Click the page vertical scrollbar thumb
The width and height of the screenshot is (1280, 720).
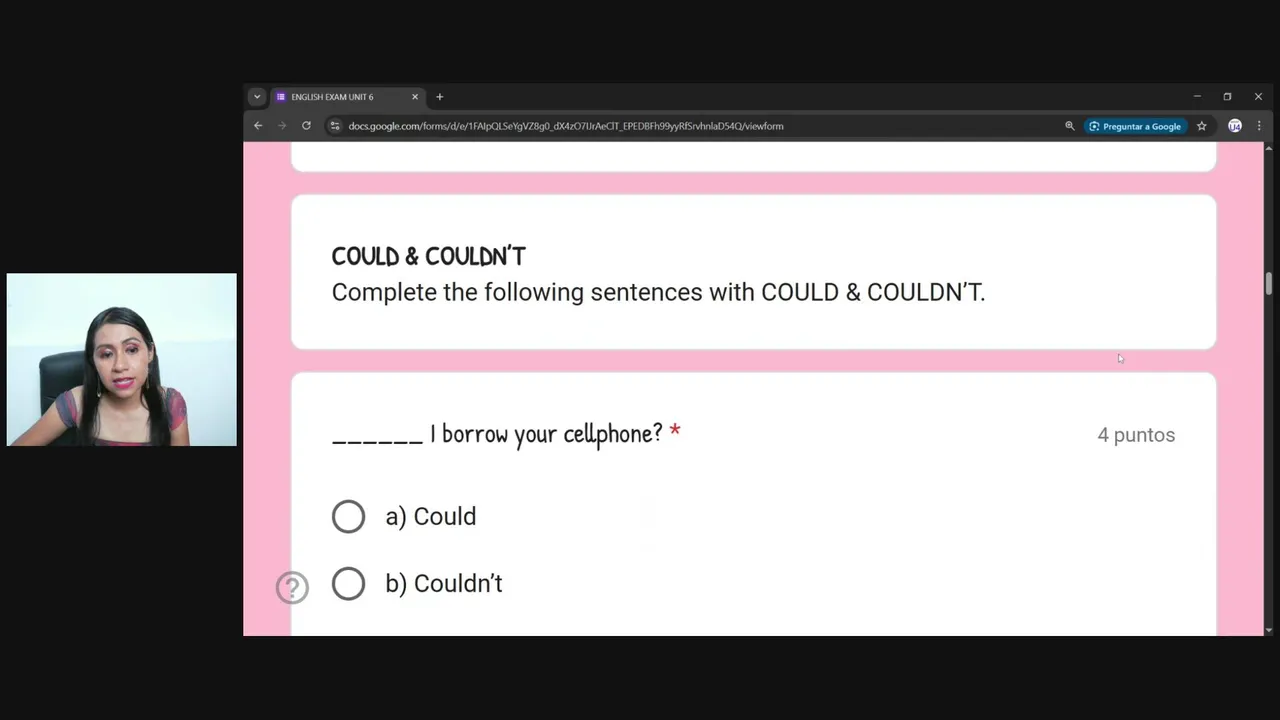[1269, 283]
